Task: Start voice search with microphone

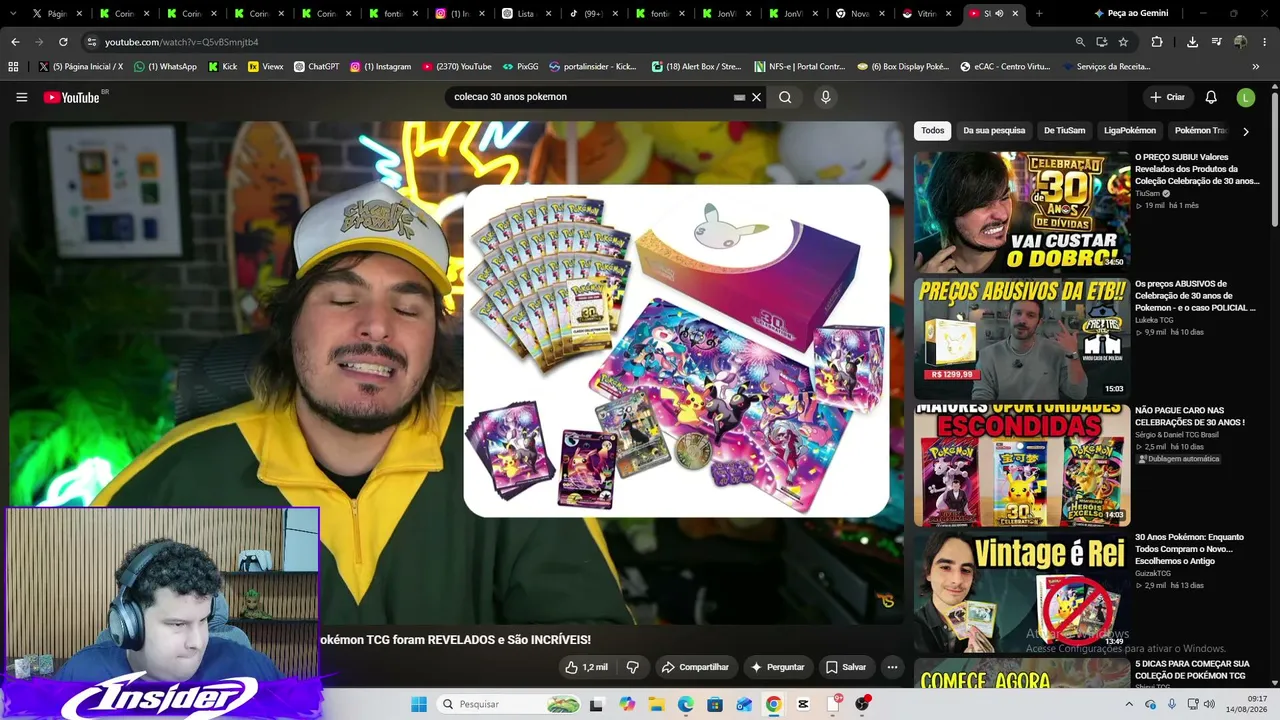Action: pos(825,97)
